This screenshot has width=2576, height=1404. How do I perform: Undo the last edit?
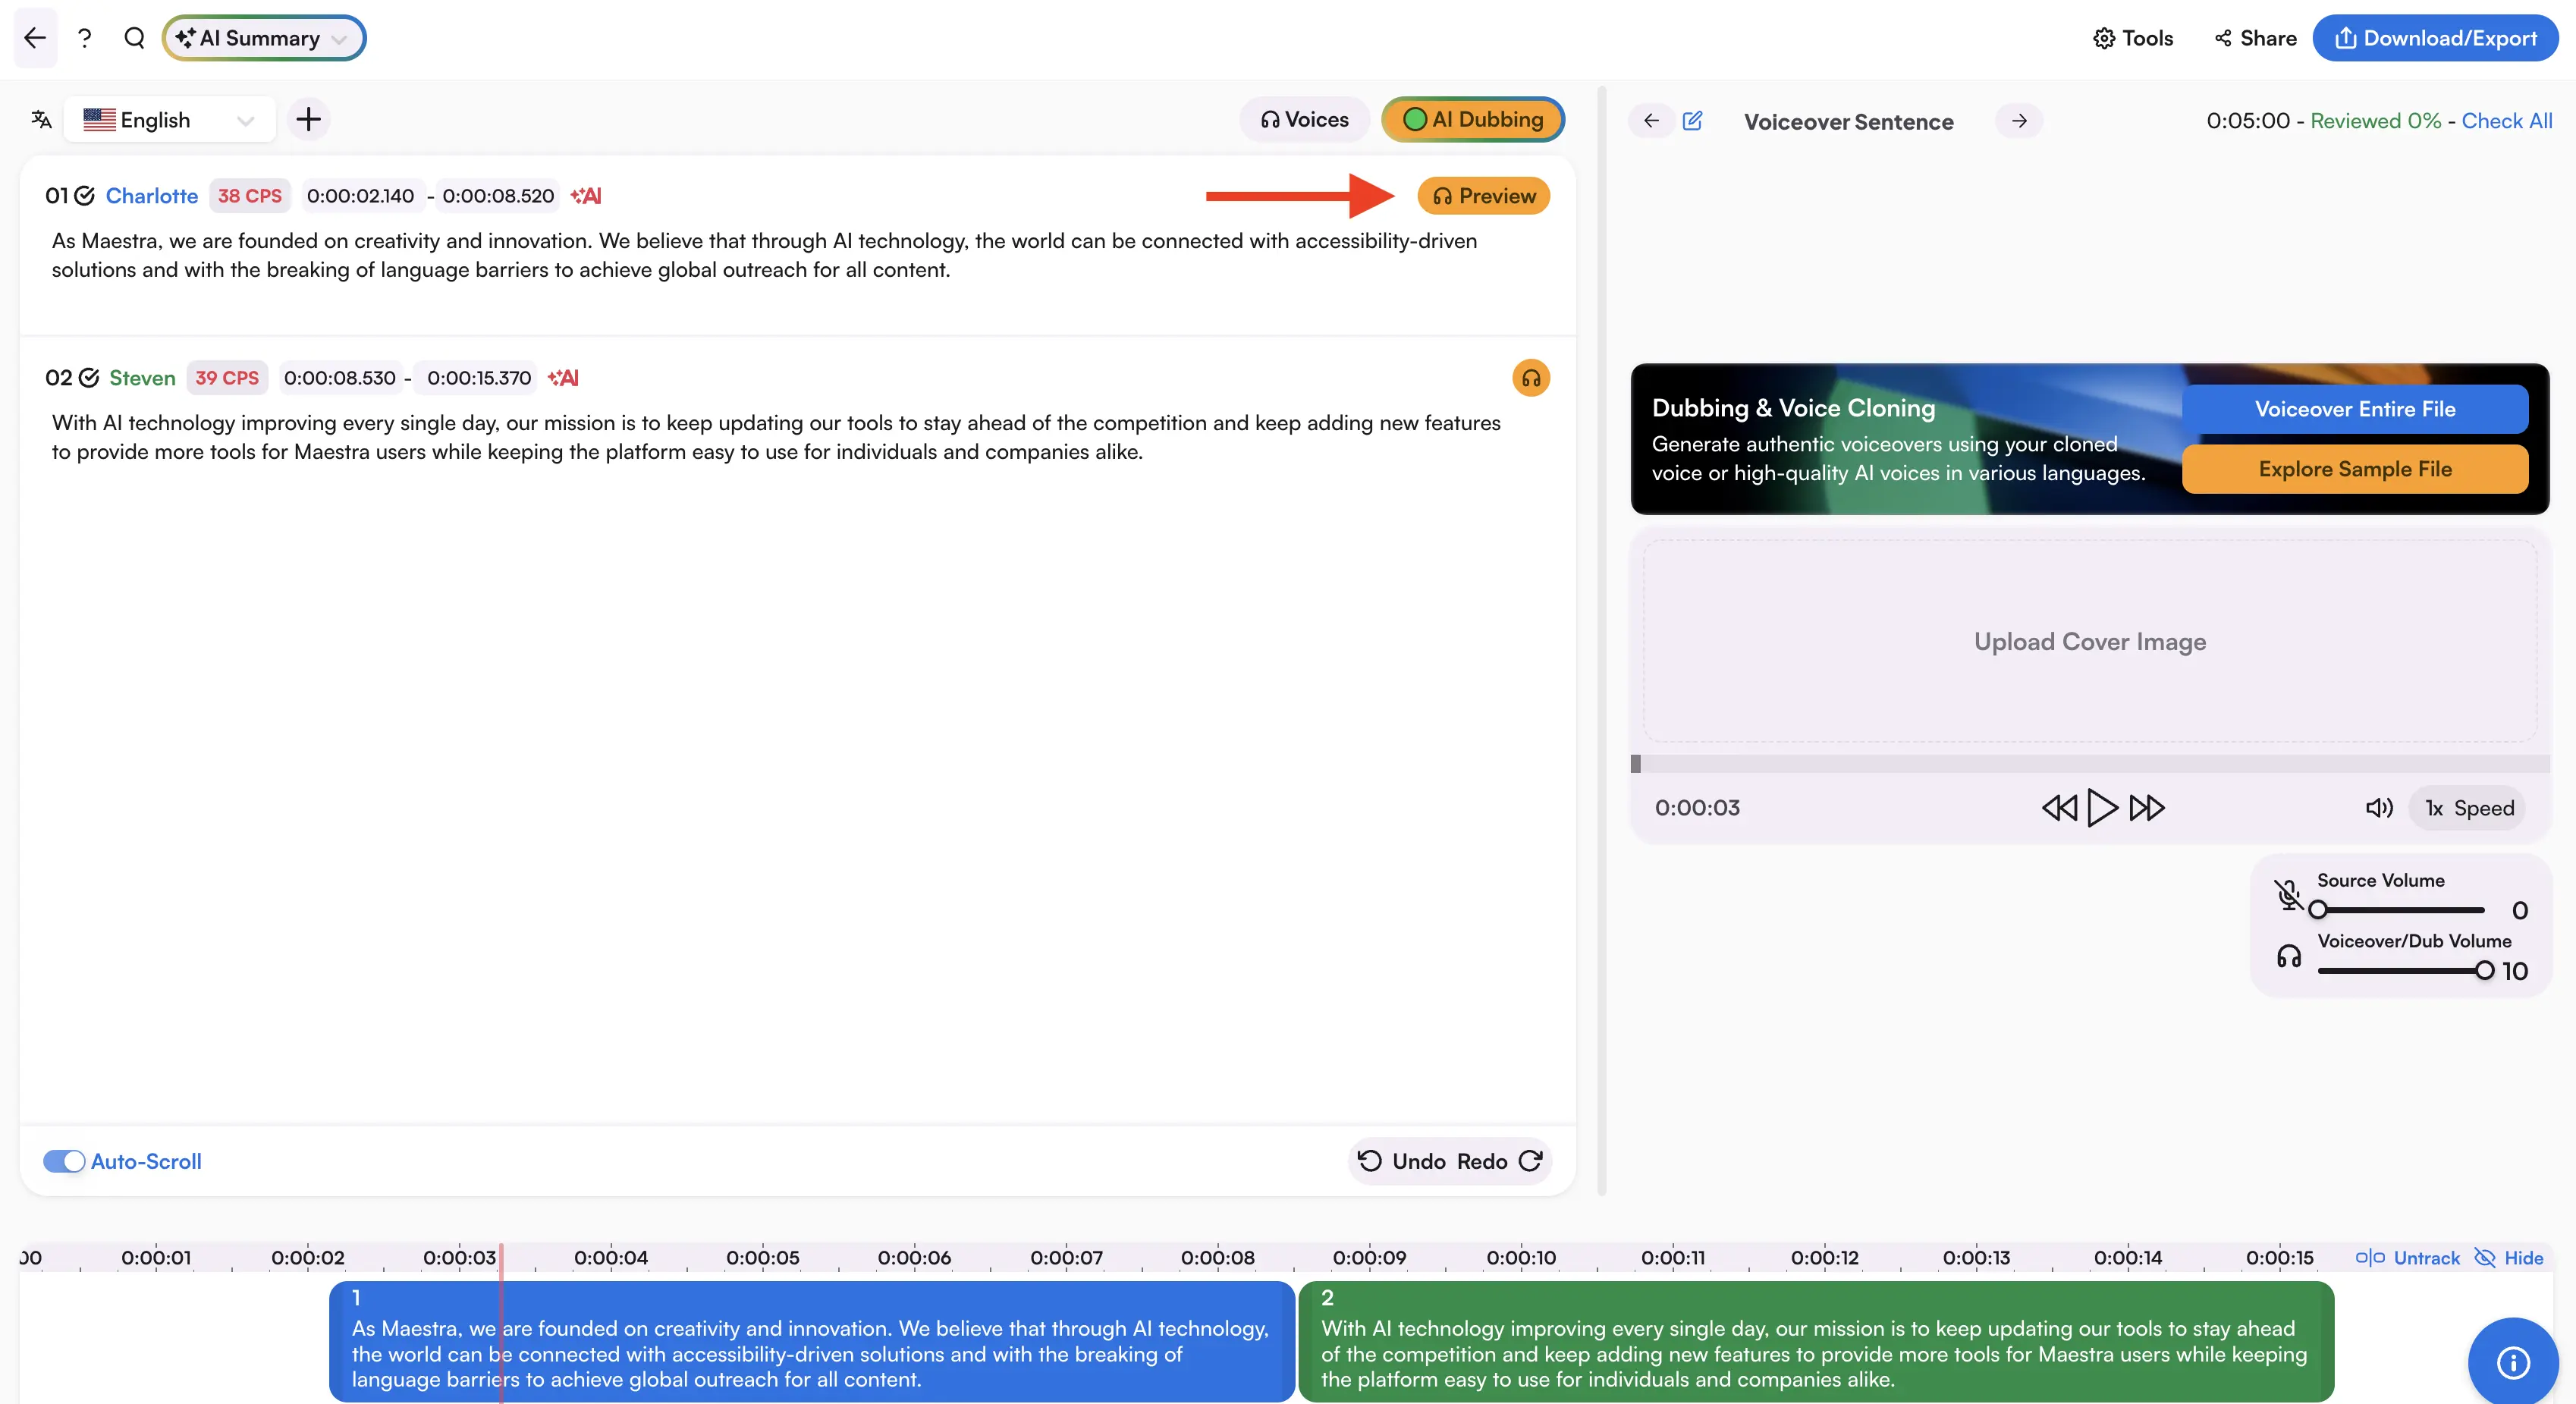[x=1401, y=1161]
